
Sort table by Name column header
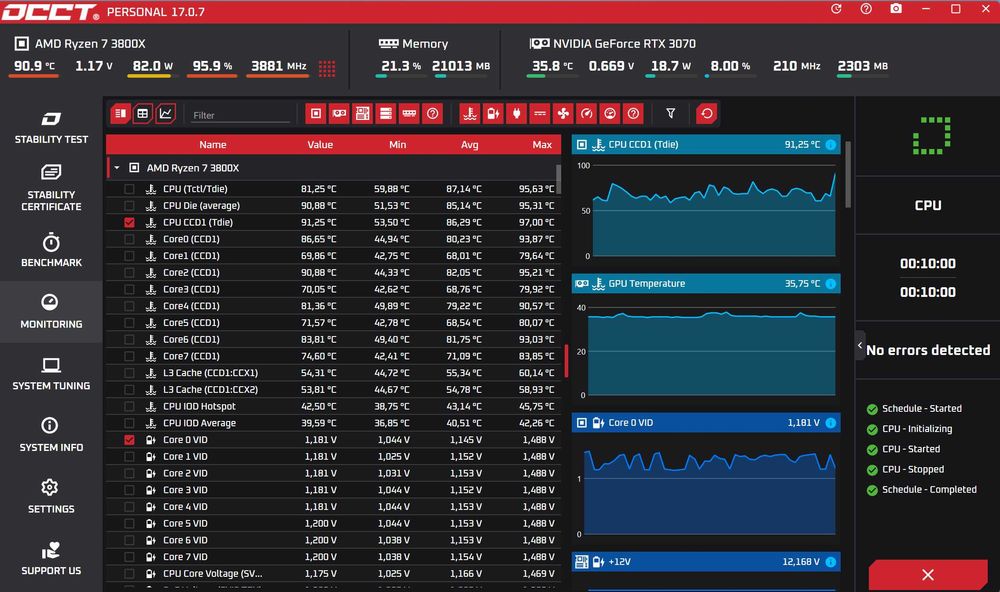(x=212, y=145)
